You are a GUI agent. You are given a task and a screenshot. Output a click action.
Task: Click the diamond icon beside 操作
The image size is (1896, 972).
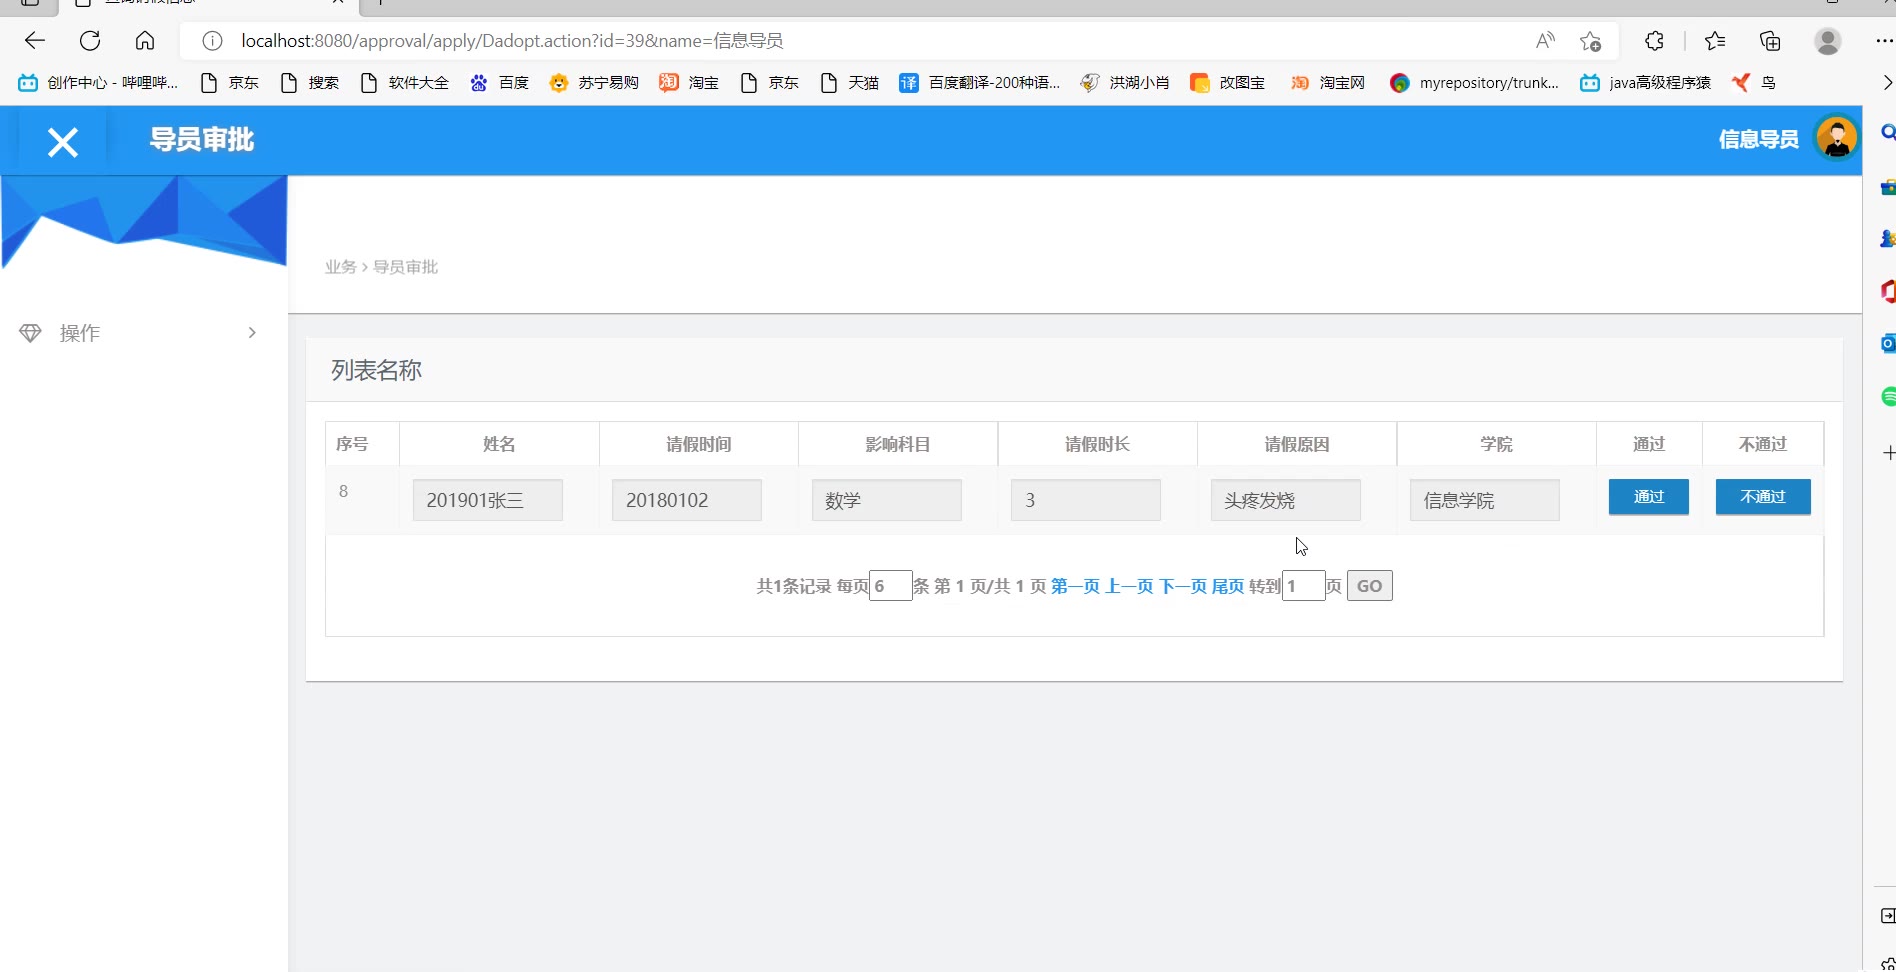pyautogui.click(x=31, y=333)
